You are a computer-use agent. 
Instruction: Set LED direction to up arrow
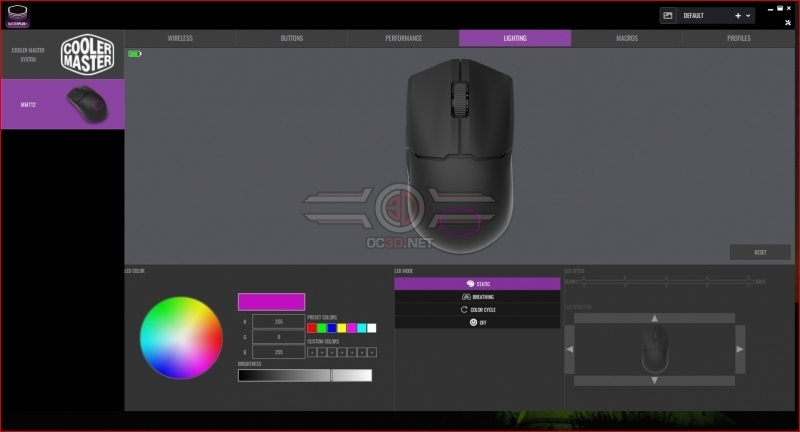coord(655,318)
